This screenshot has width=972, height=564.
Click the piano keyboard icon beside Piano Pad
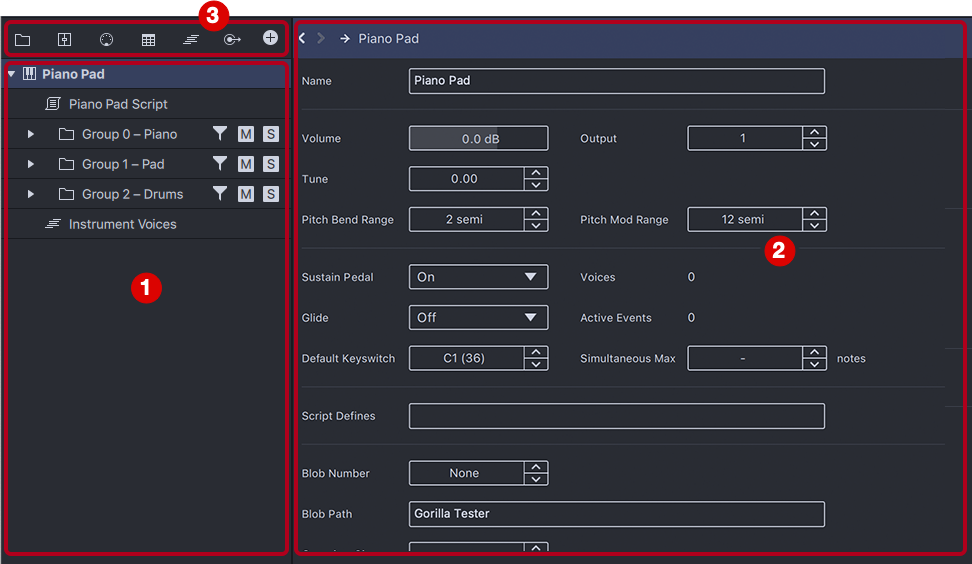click(29, 74)
